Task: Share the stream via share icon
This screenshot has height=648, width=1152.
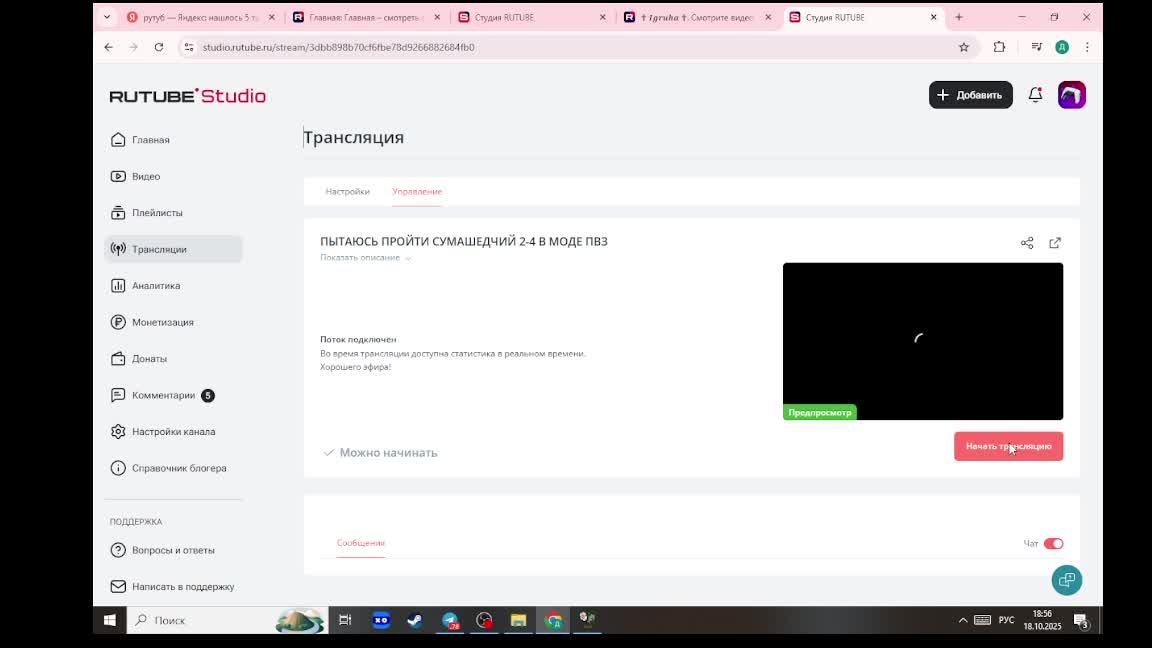Action: point(1027,242)
